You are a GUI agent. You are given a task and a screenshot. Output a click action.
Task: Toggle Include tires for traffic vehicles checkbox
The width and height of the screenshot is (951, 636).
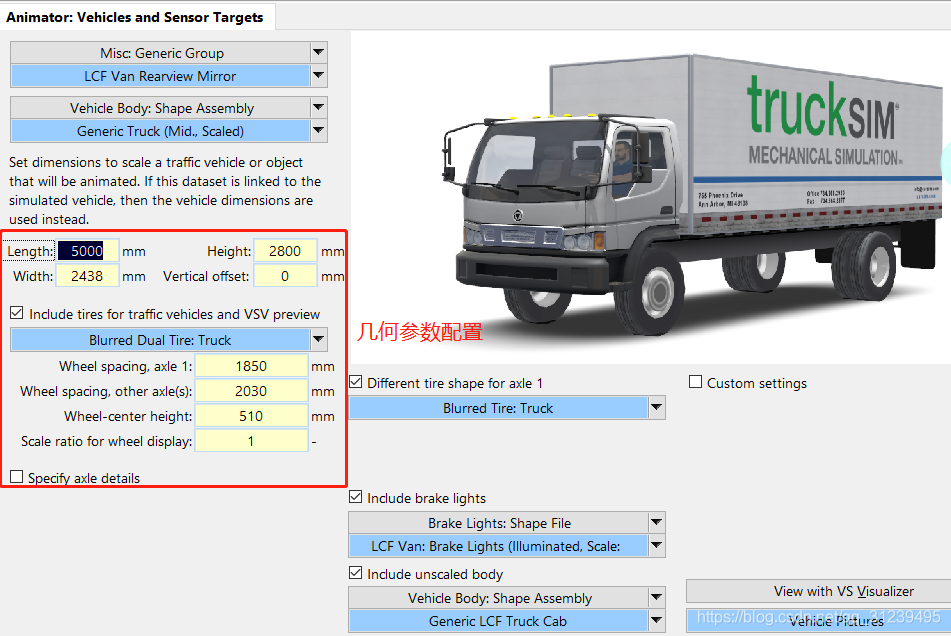(x=17, y=313)
